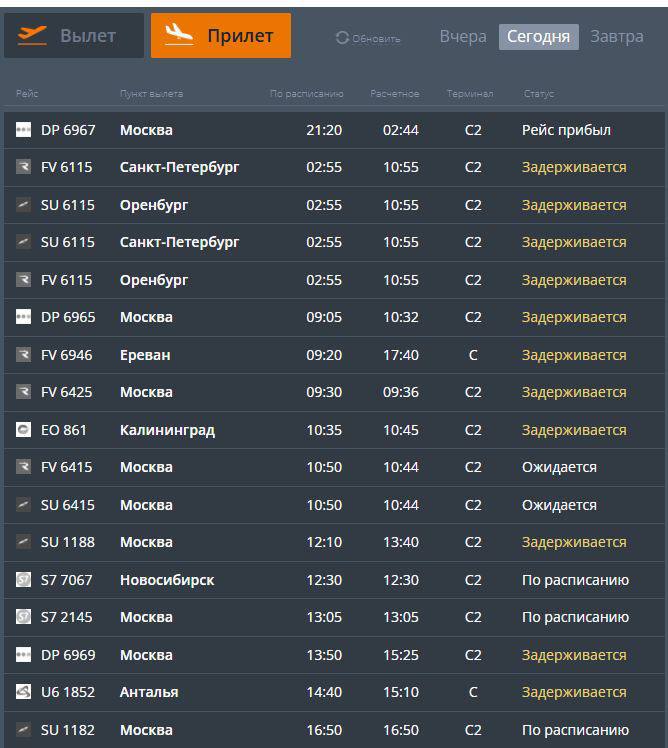The image size is (668, 748).
Task: Click the Pobeda logo beside DP 6969
Action: (23, 654)
